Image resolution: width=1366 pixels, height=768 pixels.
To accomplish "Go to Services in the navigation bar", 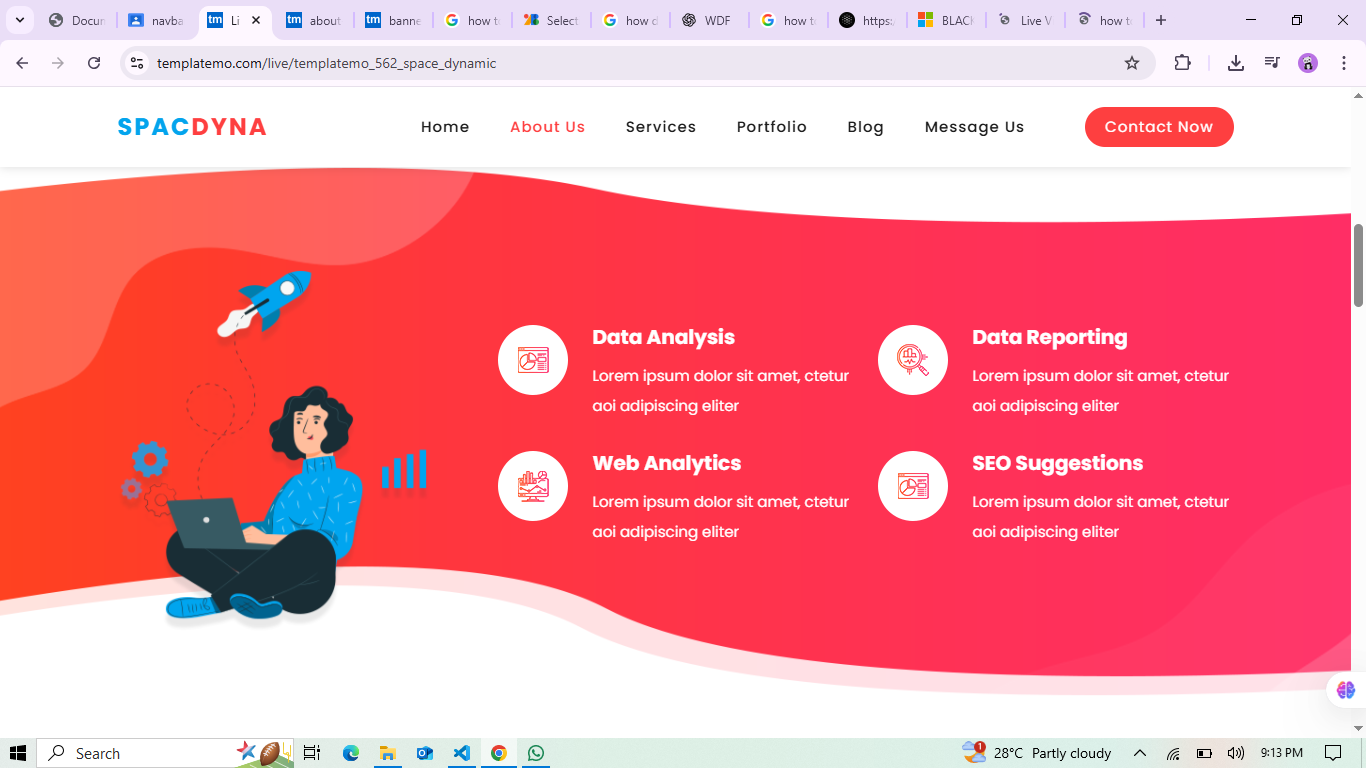I will [x=661, y=127].
